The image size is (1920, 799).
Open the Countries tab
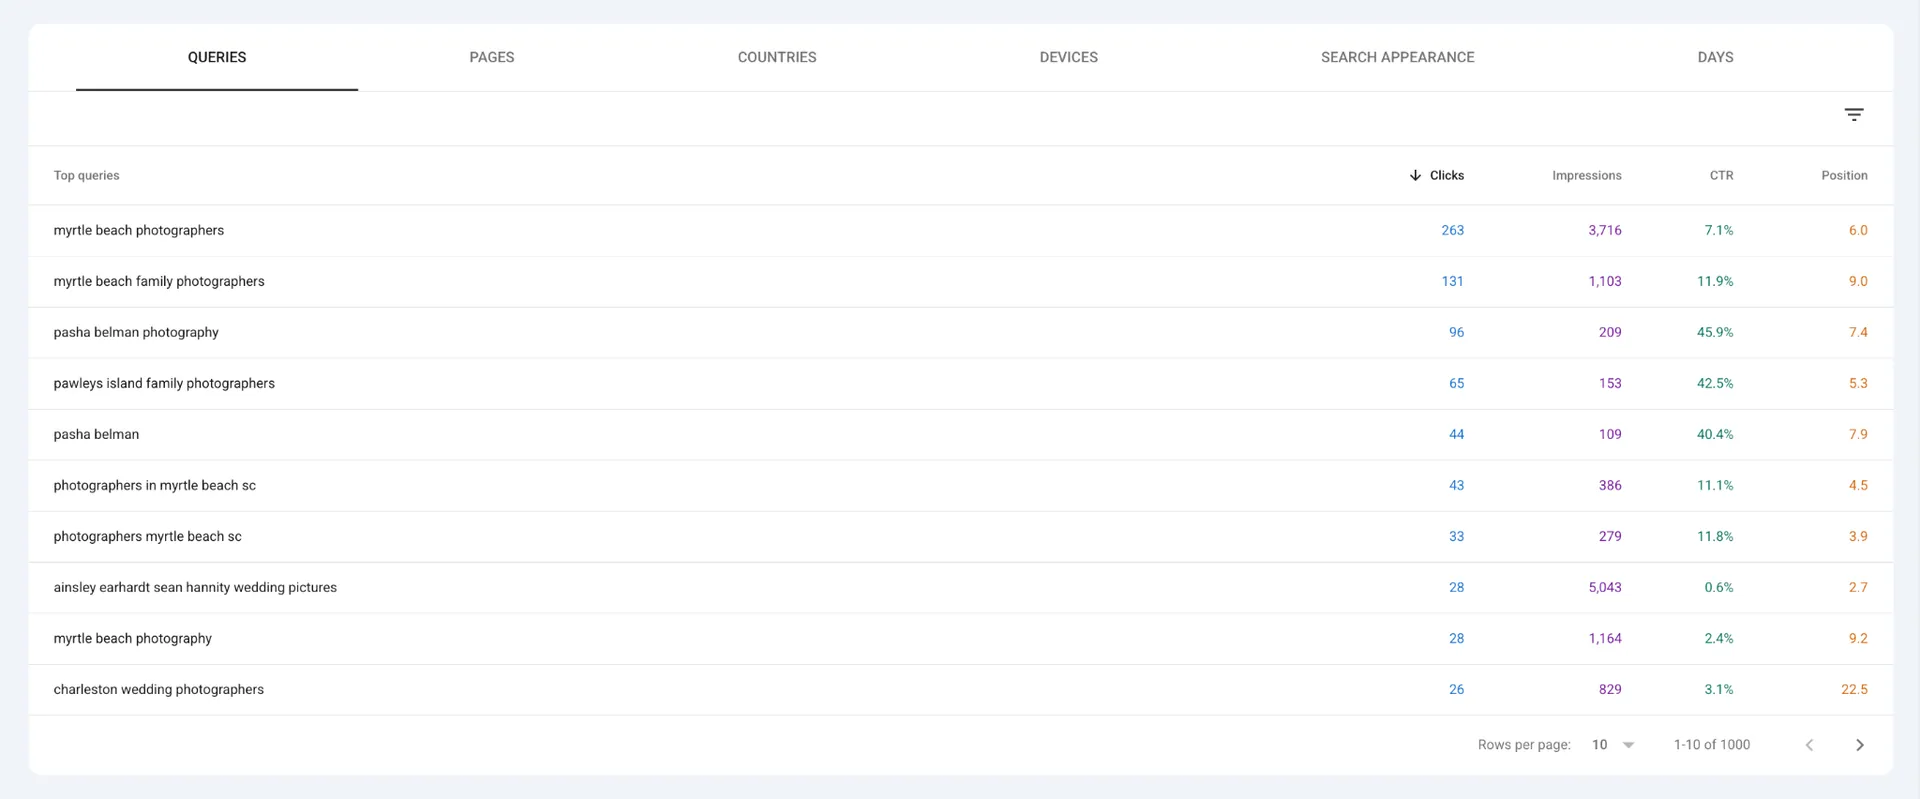(777, 57)
